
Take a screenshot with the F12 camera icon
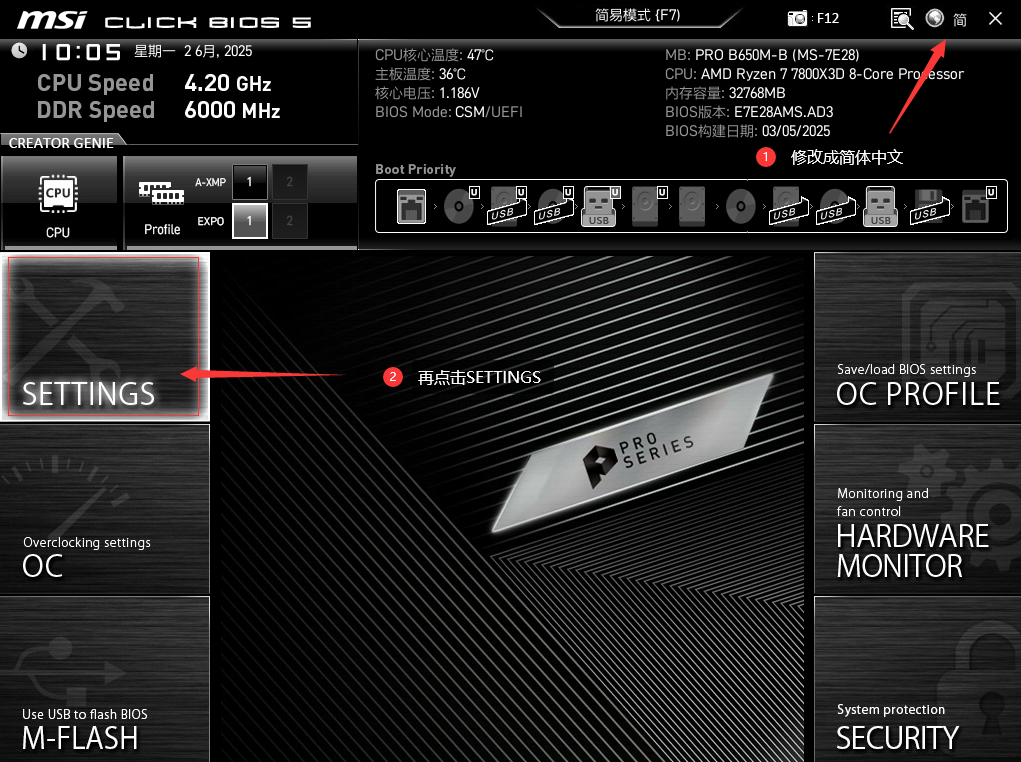click(x=798, y=18)
